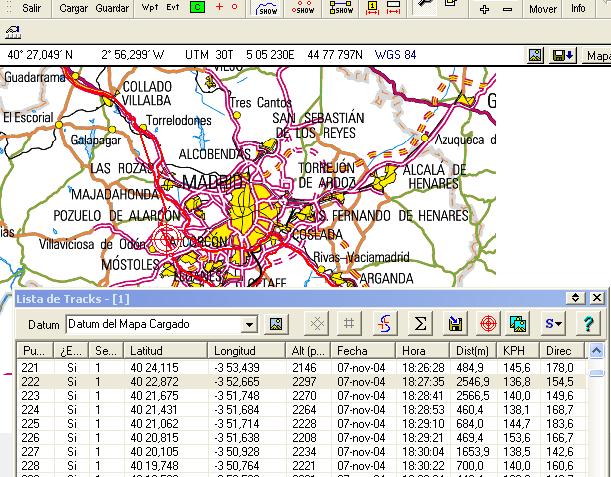
Task: Toggle the points SHOW button
Action: 304,8
